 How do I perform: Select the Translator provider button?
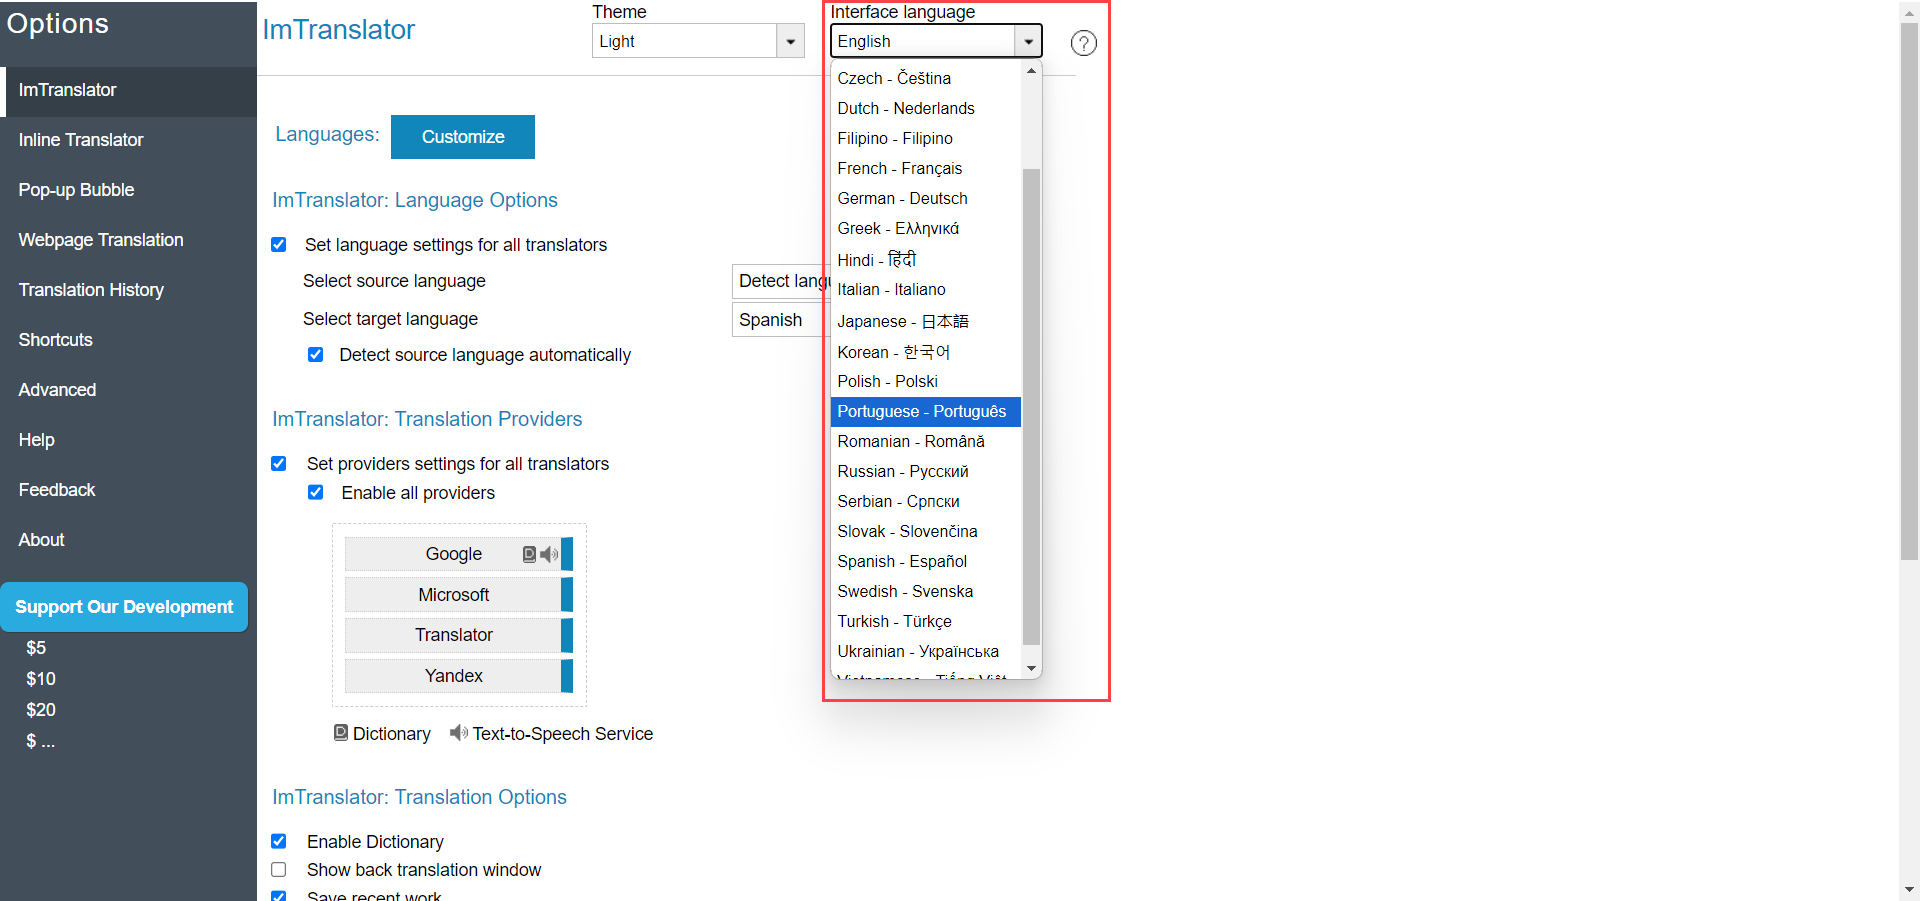pyautogui.click(x=453, y=635)
